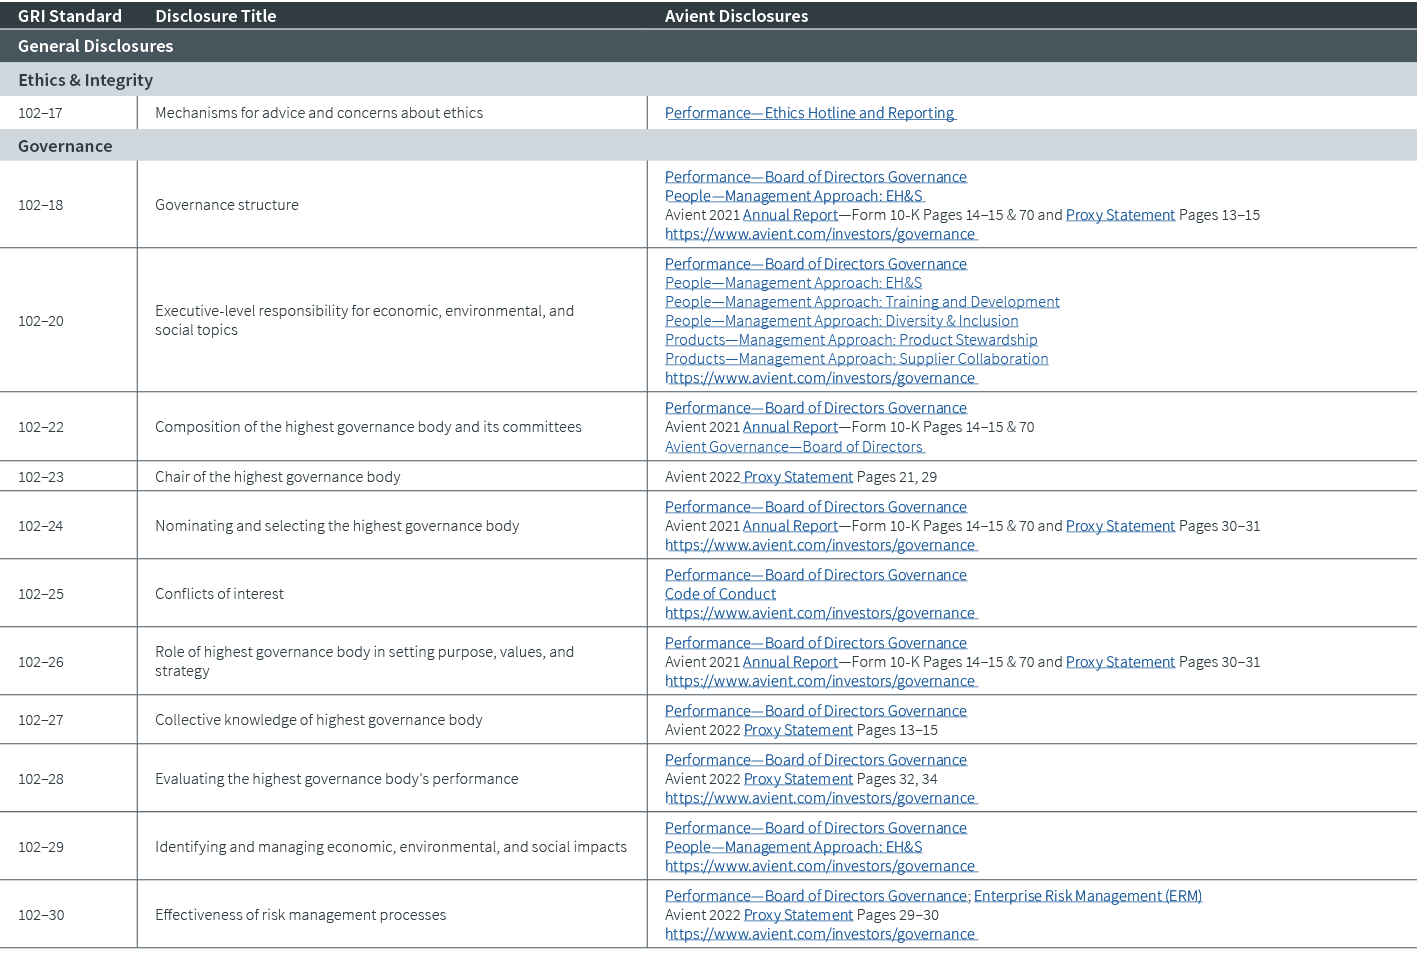Open the Code of Conduct link
Screen dimensions: 1417x966
tap(719, 593)
